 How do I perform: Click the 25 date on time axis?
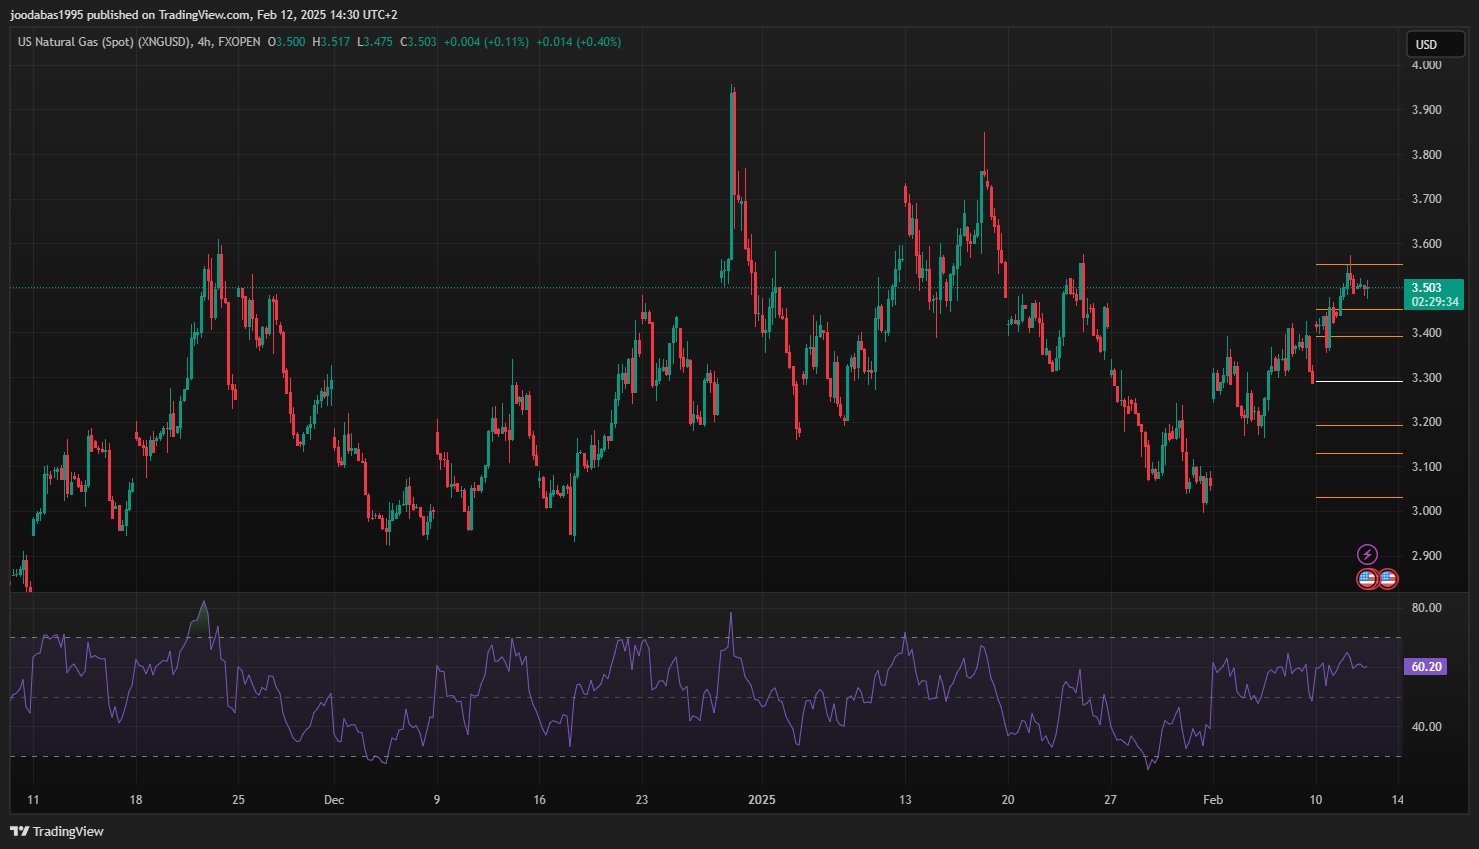click(x=238, y=800)
